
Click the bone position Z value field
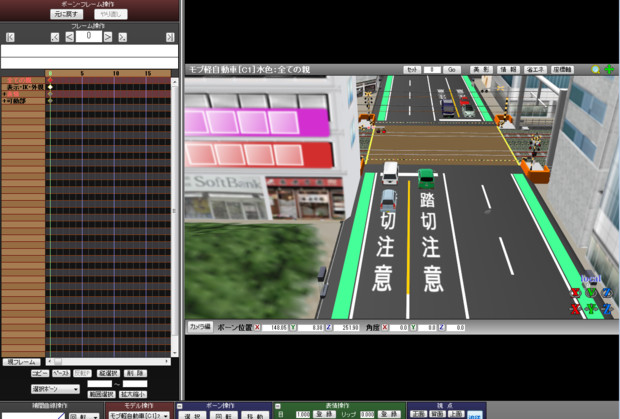pos(346,328)
